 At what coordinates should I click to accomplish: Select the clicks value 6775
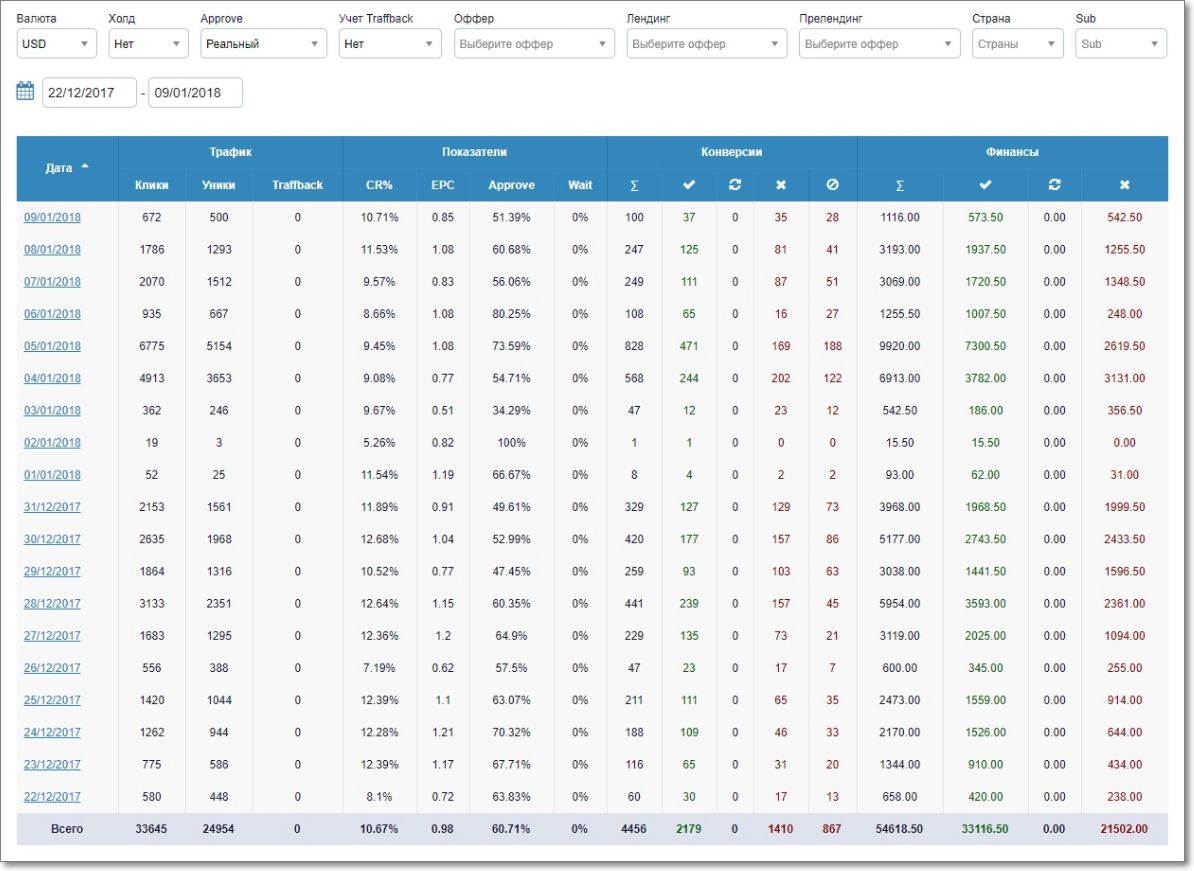[152, 346]
